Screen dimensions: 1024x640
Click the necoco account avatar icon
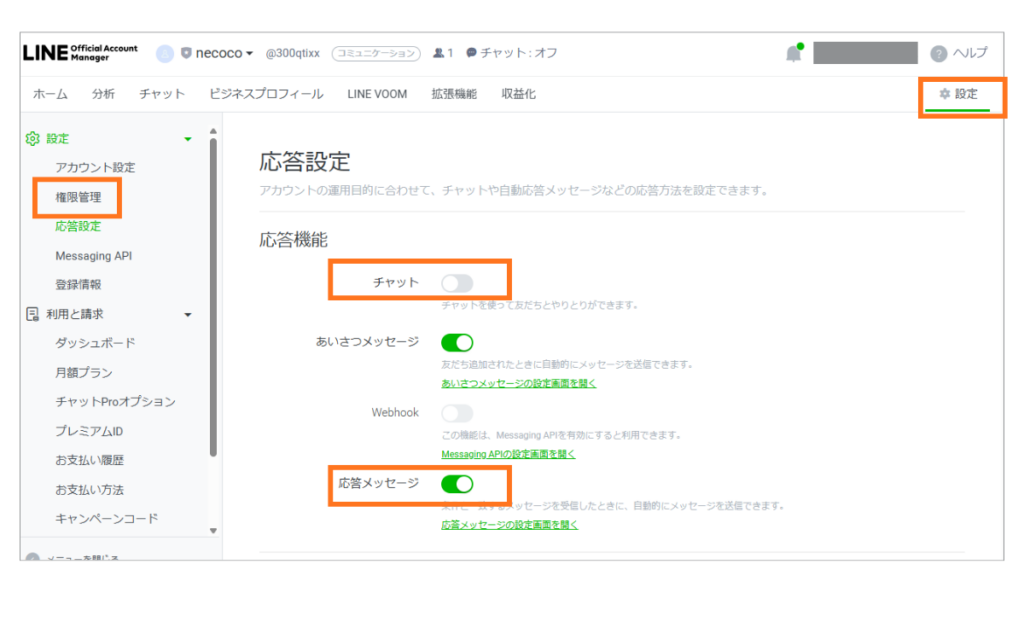pyautogui.click(x=165, y=53)
